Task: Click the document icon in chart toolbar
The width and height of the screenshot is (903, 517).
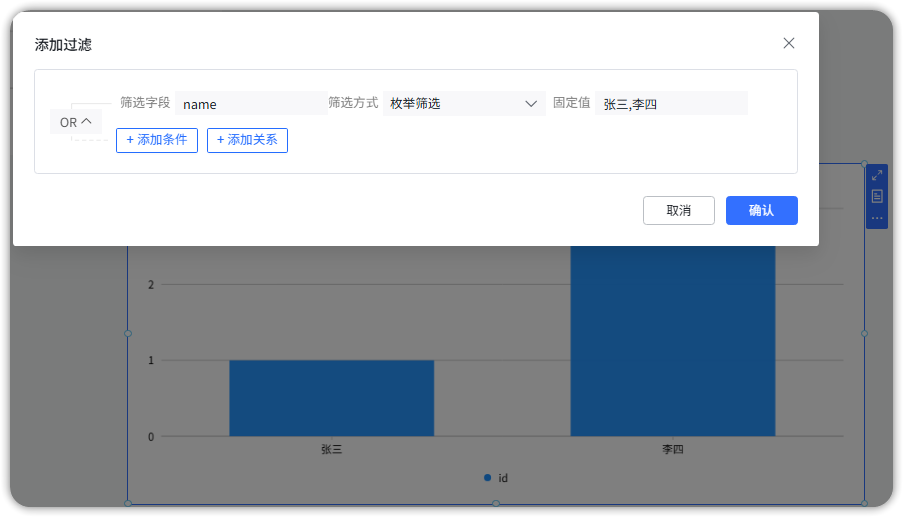Action: pos(877,196)
